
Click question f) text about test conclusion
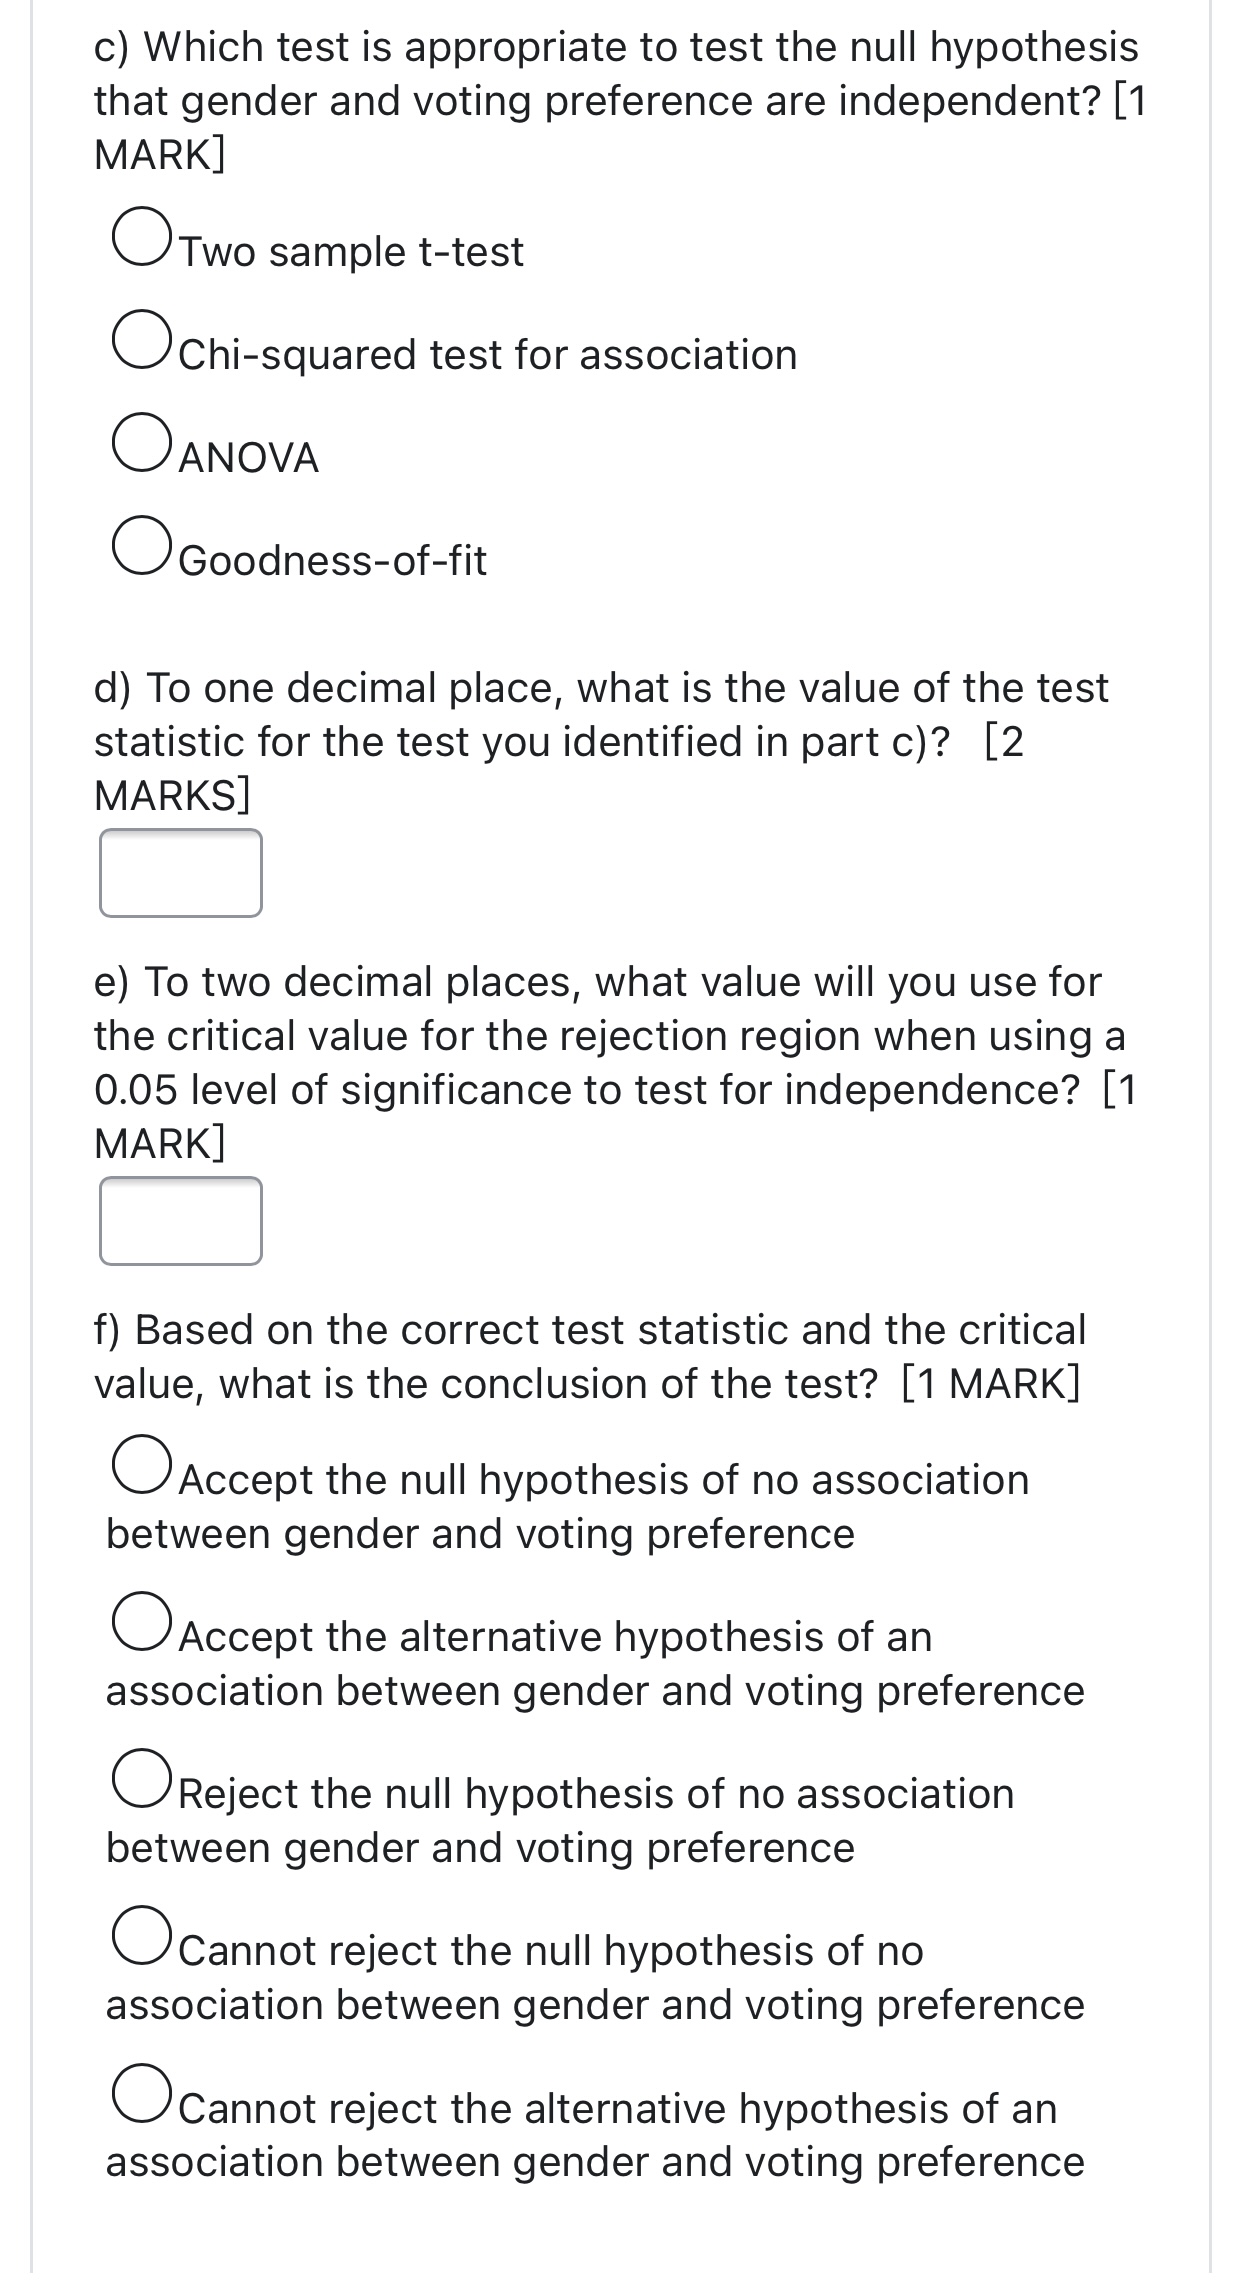click(590, 1357)
